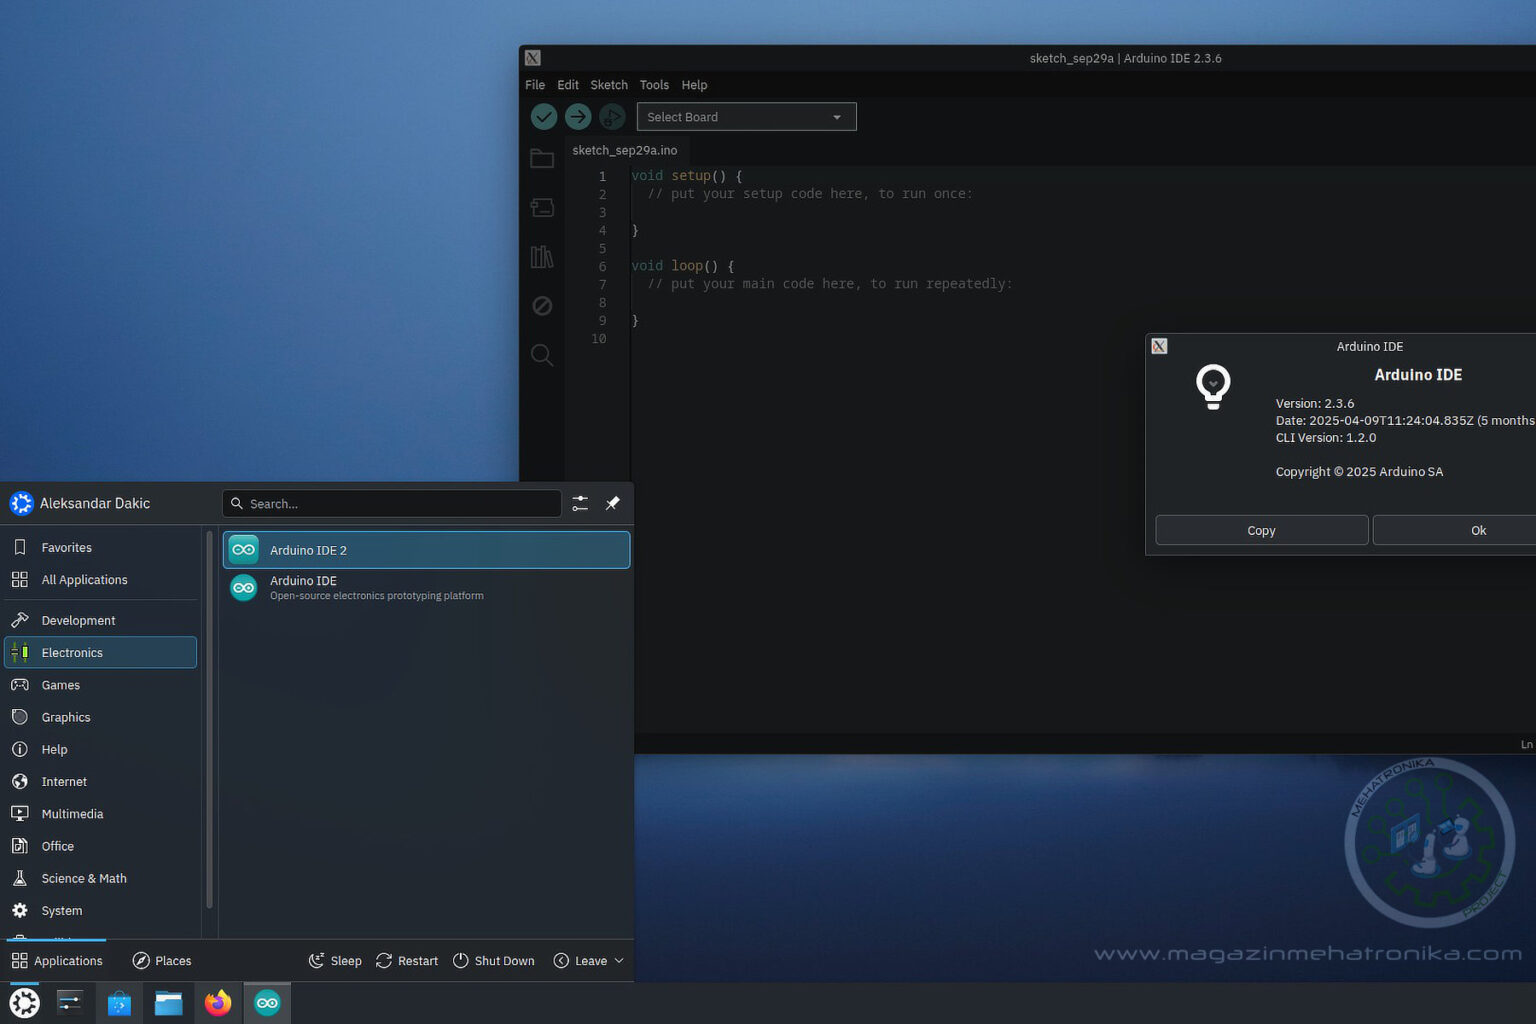Image resolution: width=1536 pixels, height=1024 pixels.
Task: Click the Arduino IDE taskbar icon
Action: click(x=267, y=1003)
